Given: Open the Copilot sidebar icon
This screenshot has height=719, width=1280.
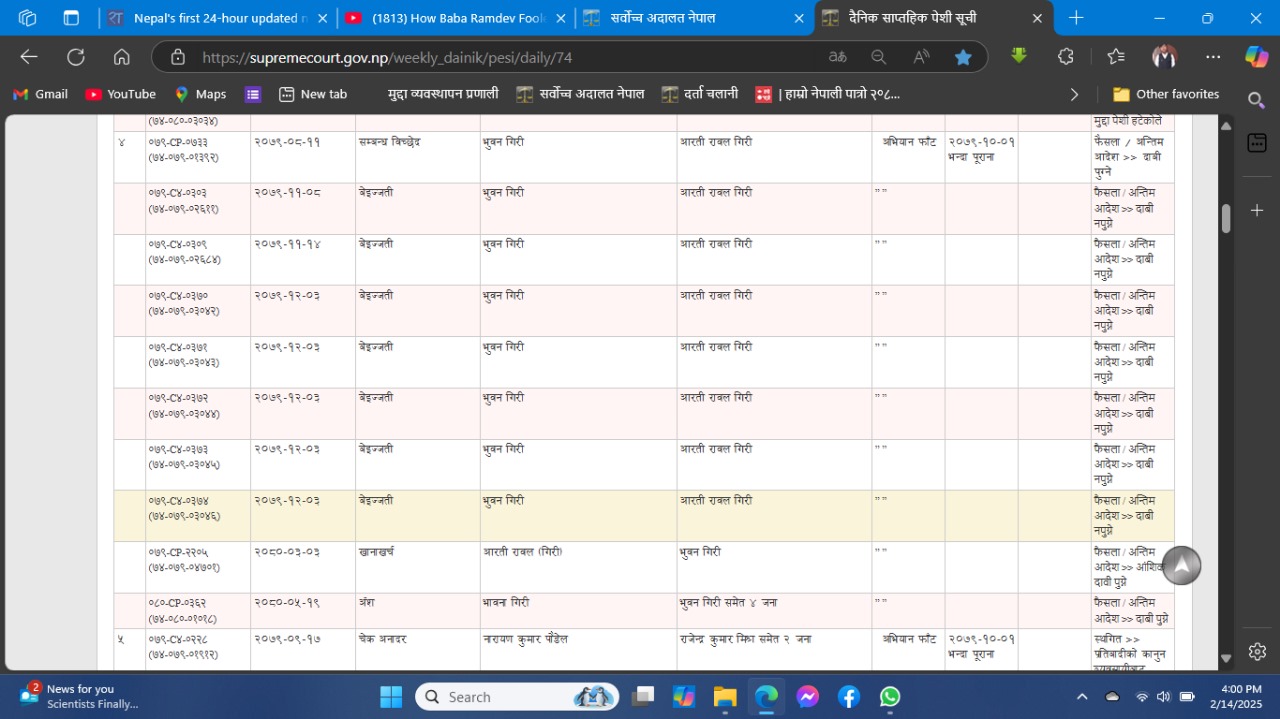Looking at the screenshot, I should (1256, 57).
